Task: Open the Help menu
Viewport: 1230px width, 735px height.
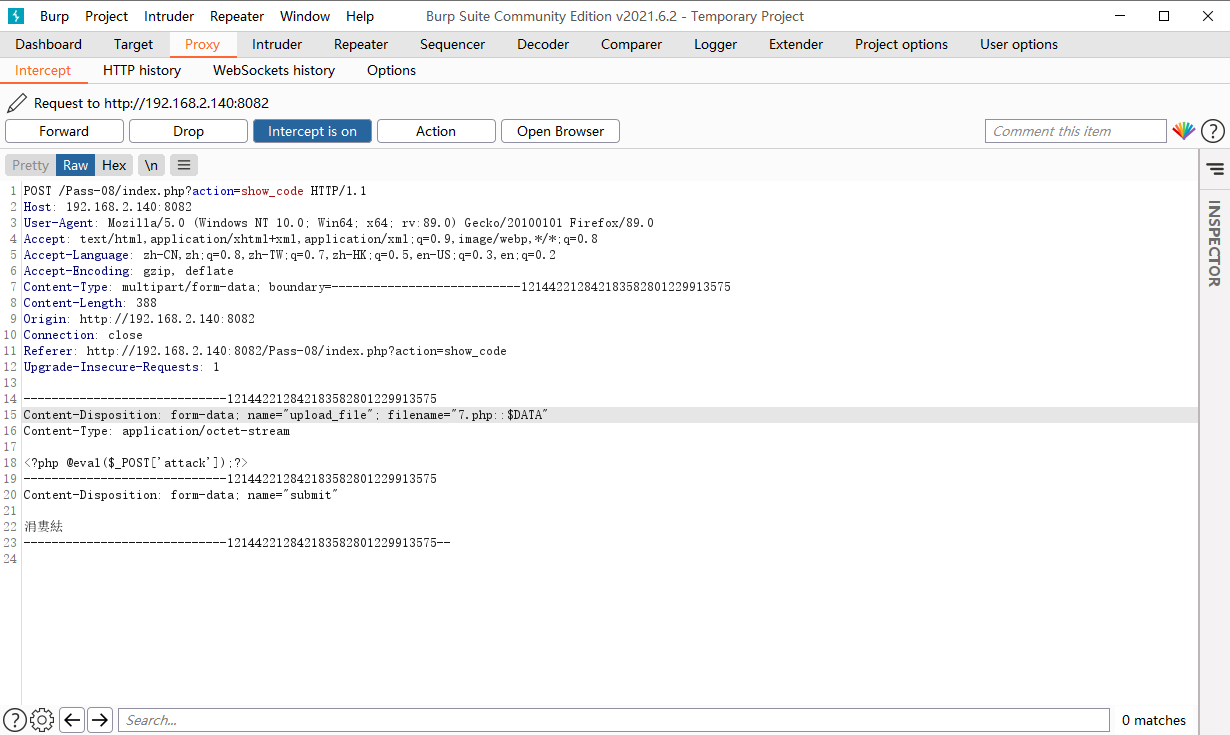Action: [x=360, y=16]
